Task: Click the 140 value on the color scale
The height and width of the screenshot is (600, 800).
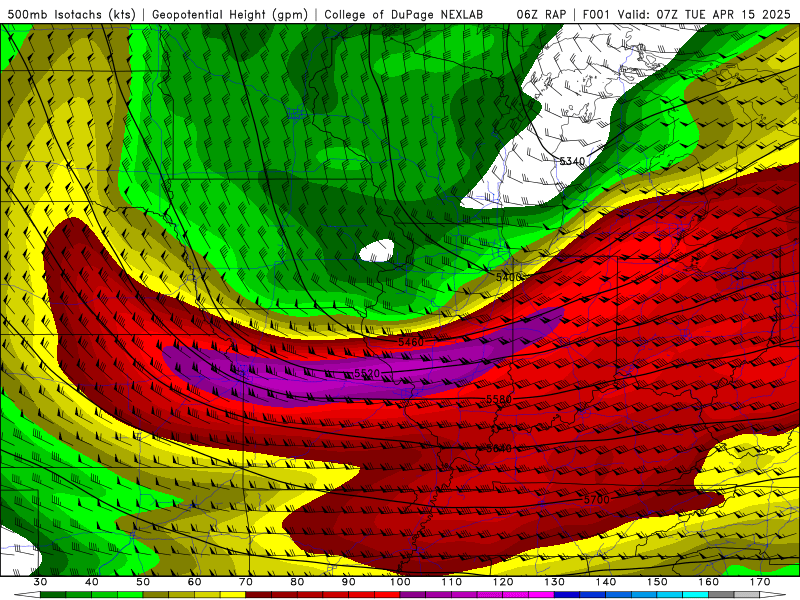Action: coord(606,582)
